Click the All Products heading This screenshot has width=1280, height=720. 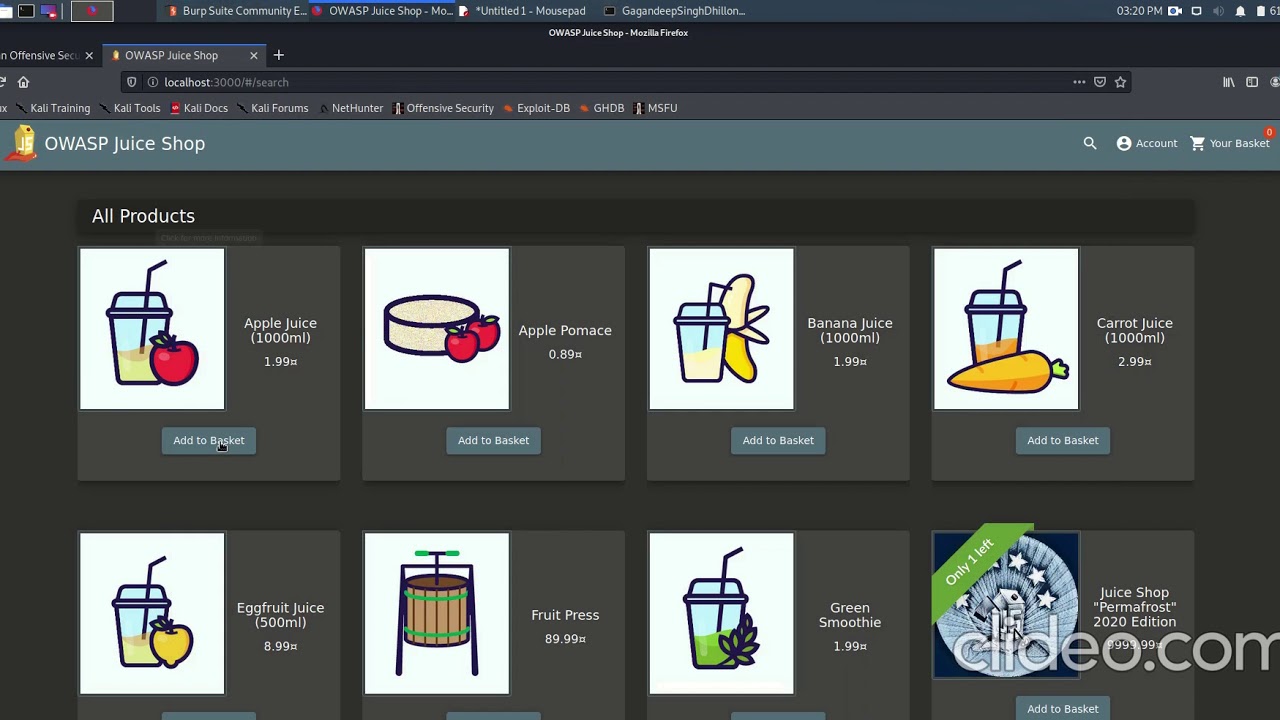[x=143, y=216]
